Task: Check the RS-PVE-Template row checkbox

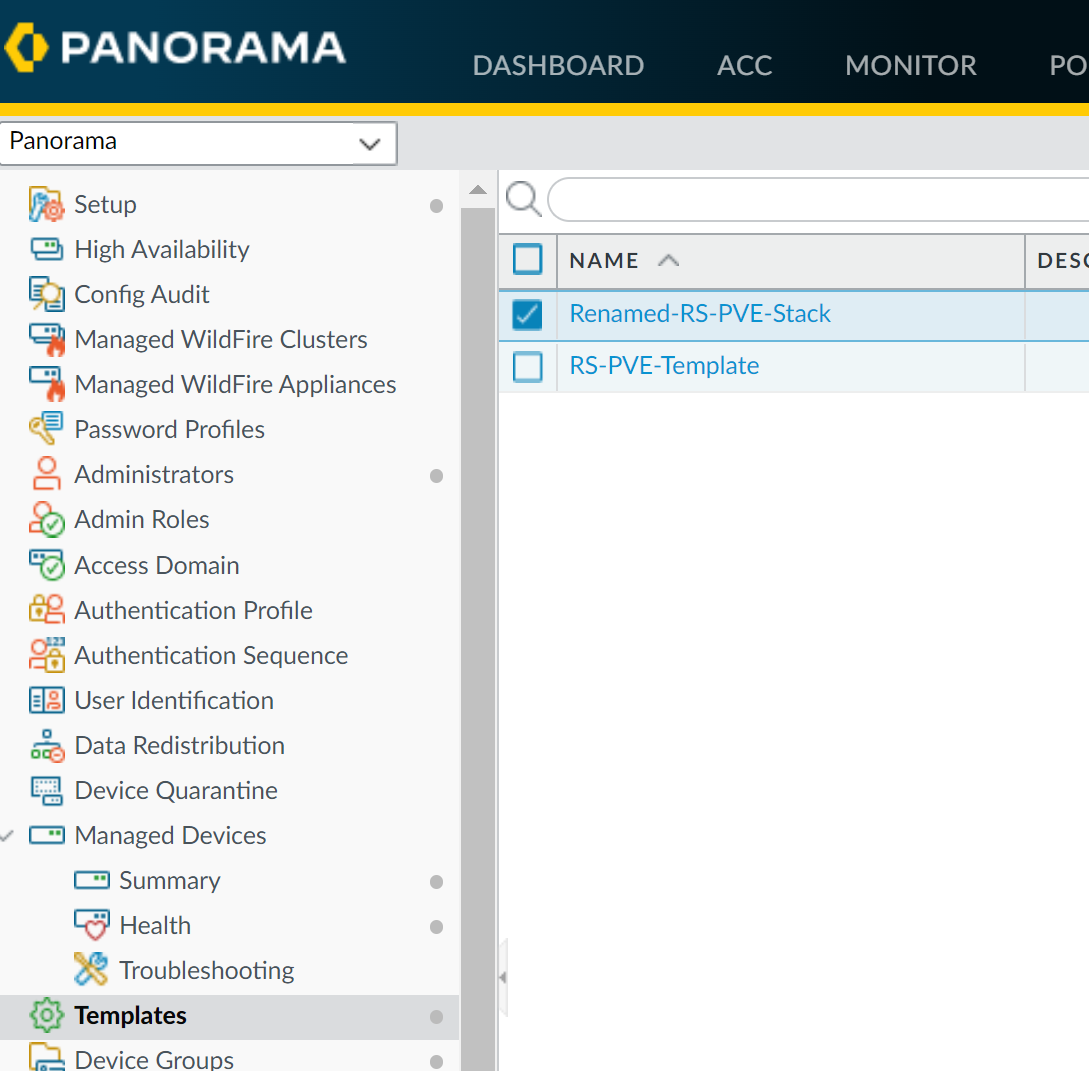Action: tap(527, 366)
